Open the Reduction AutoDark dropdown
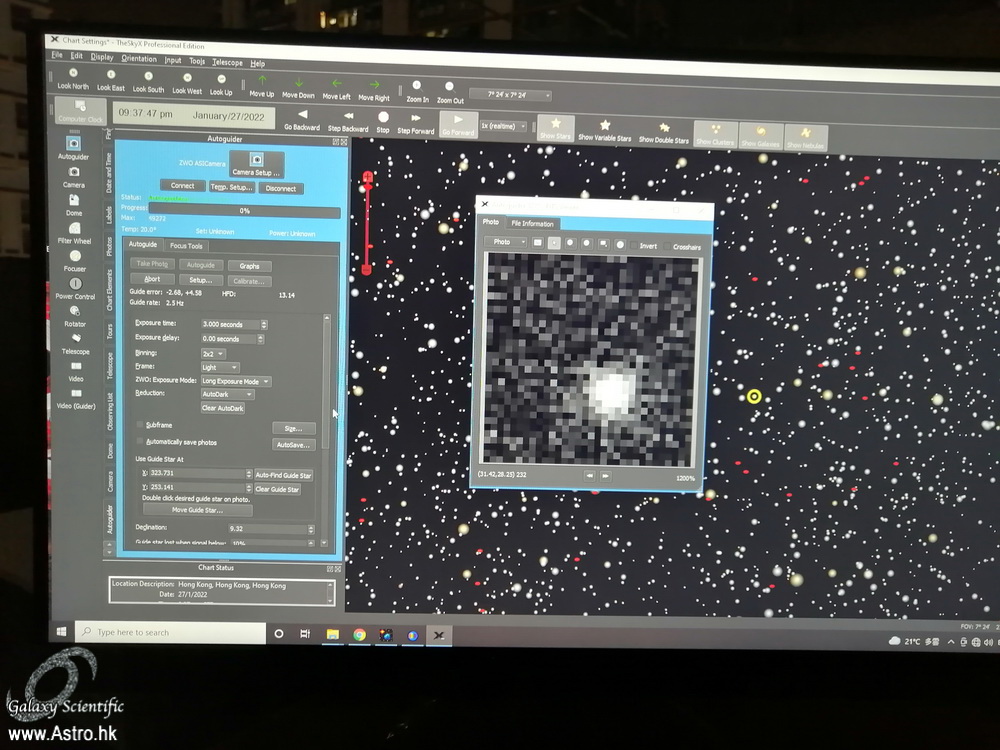 click(227, 394)
